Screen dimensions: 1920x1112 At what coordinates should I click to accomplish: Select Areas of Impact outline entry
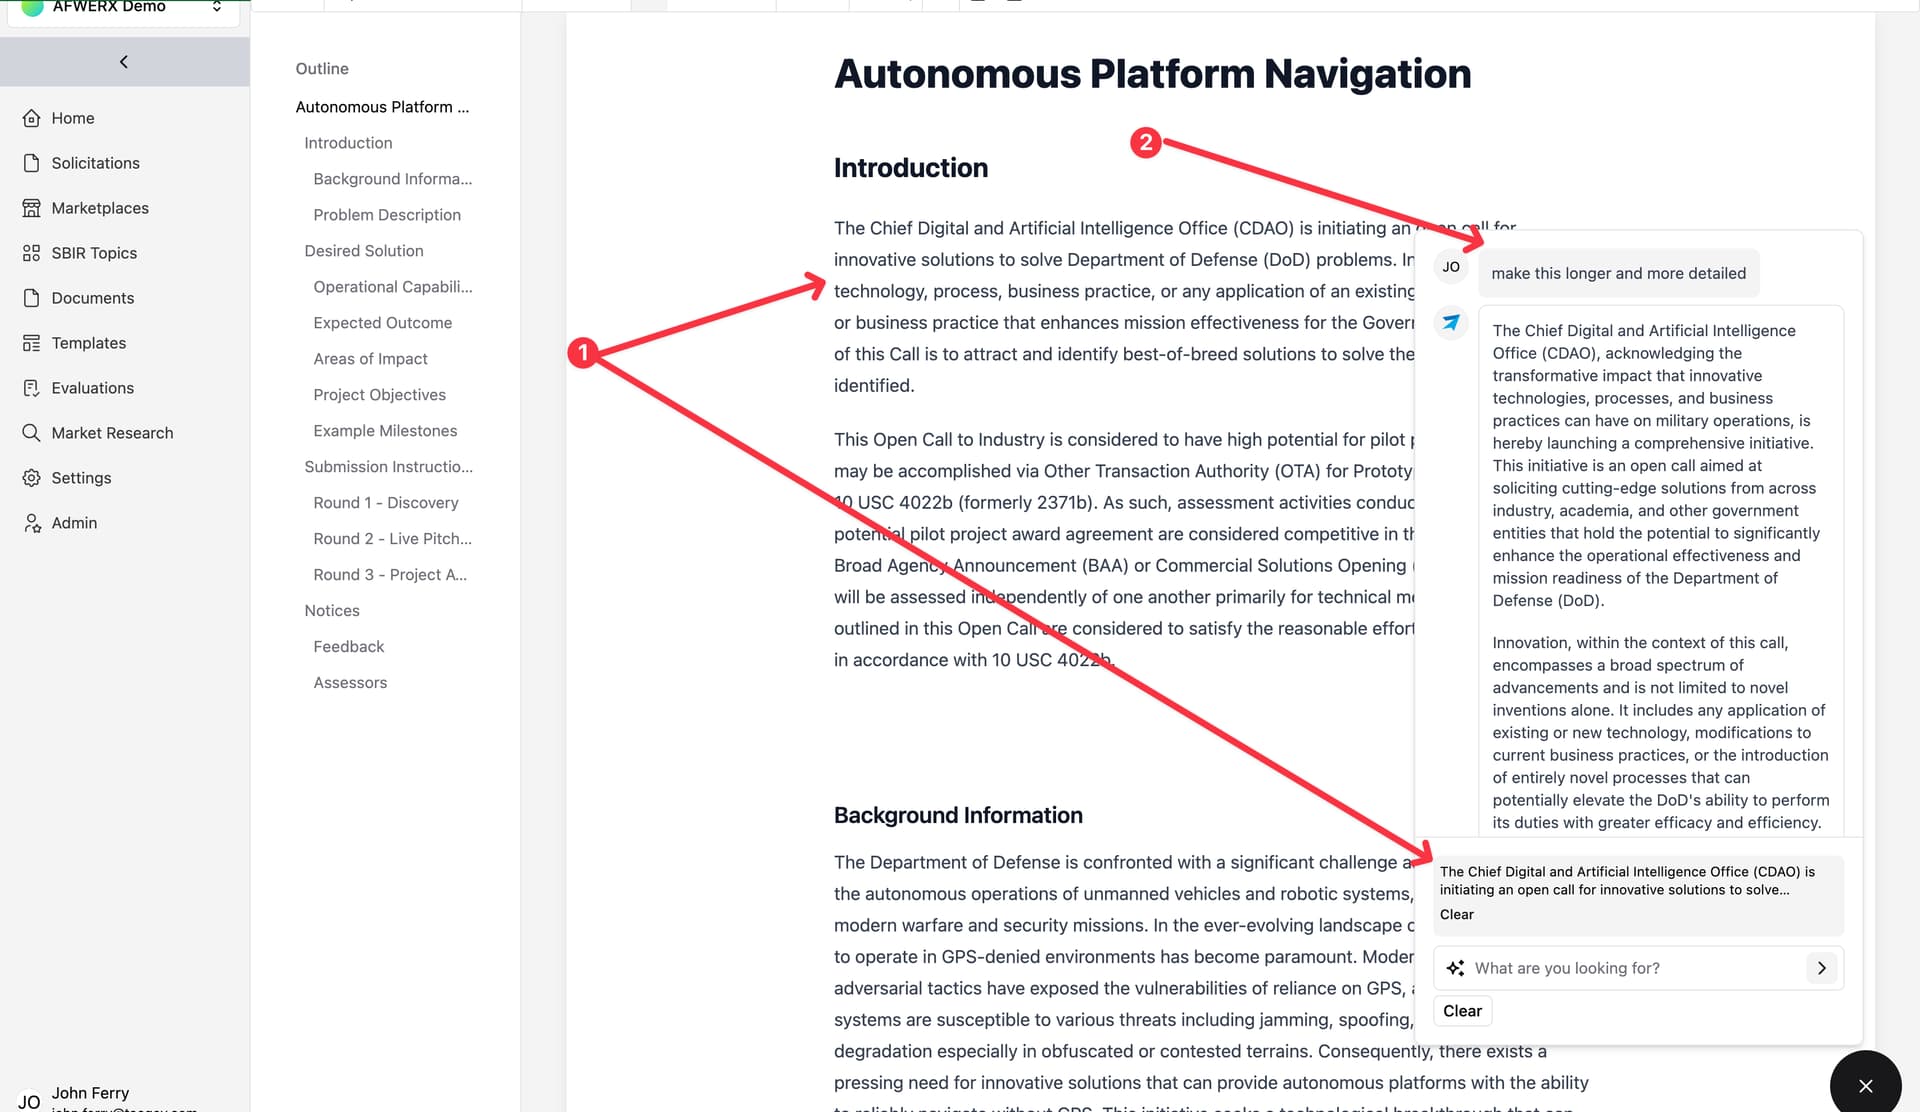(370, 359)
